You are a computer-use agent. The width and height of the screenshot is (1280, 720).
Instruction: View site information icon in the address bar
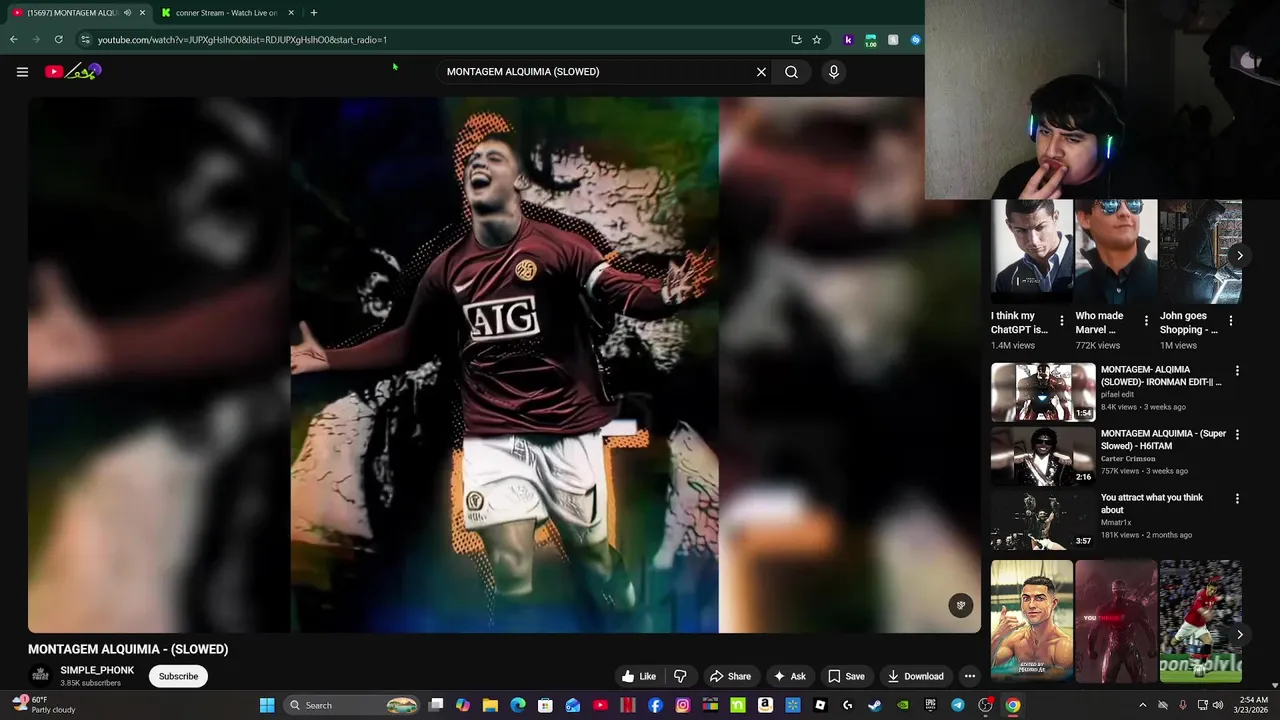coord(85,40)
